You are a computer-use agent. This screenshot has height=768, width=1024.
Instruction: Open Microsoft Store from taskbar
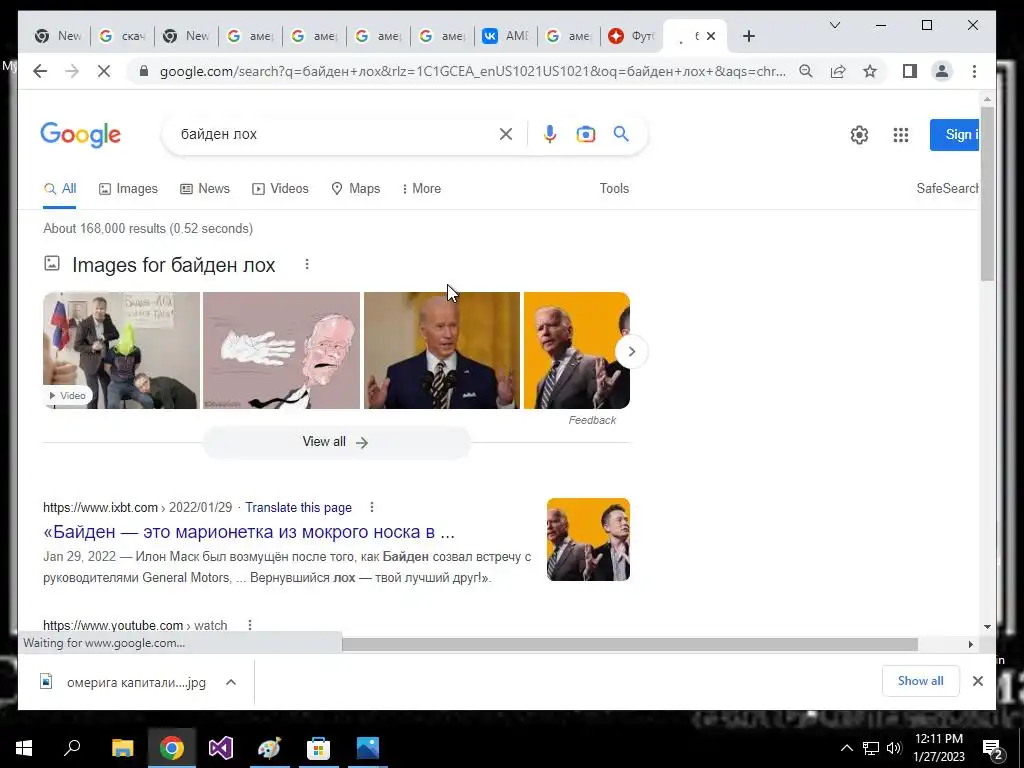coord(318,748)
